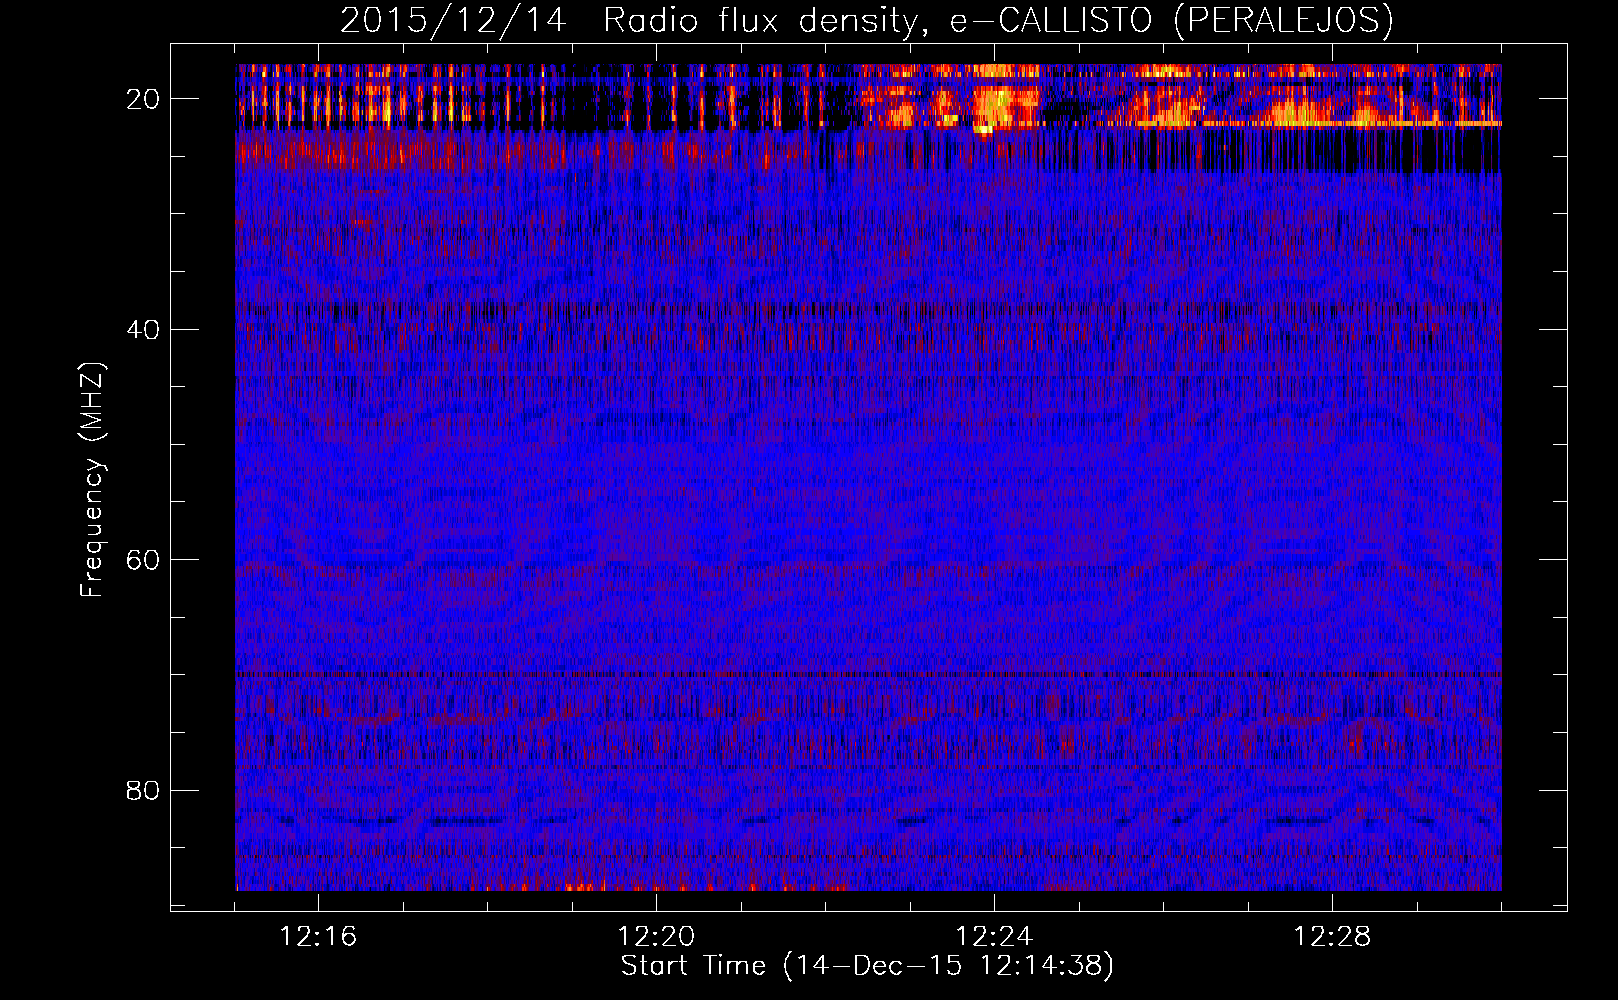Click the 20 MHz frequency tick label
Viewport: 1618px width, 1000px height.
[x=144, y=99]
